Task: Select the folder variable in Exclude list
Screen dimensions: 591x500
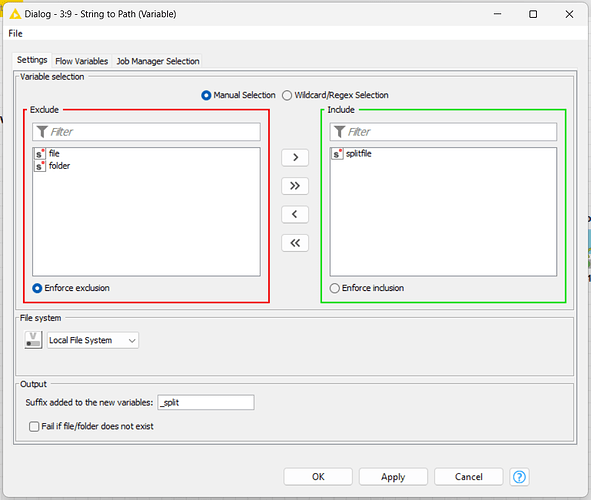Action: pyautogui.click(x=59, y=166)
